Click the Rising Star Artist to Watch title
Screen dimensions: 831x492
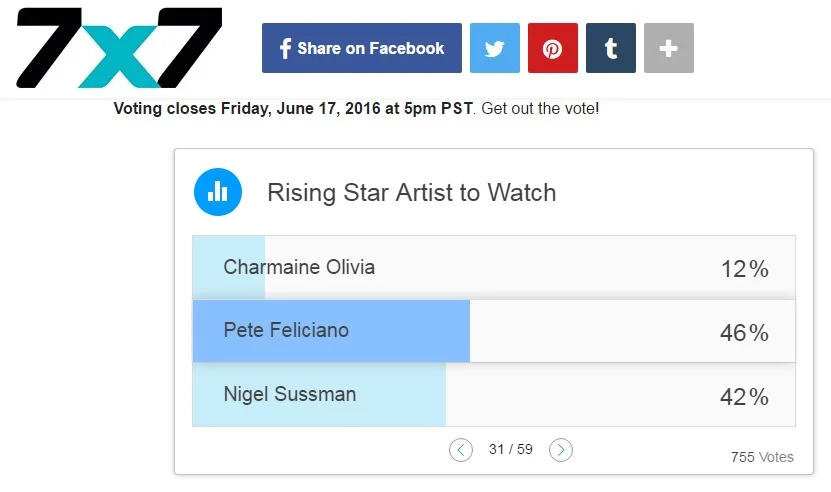click(411, 192)
